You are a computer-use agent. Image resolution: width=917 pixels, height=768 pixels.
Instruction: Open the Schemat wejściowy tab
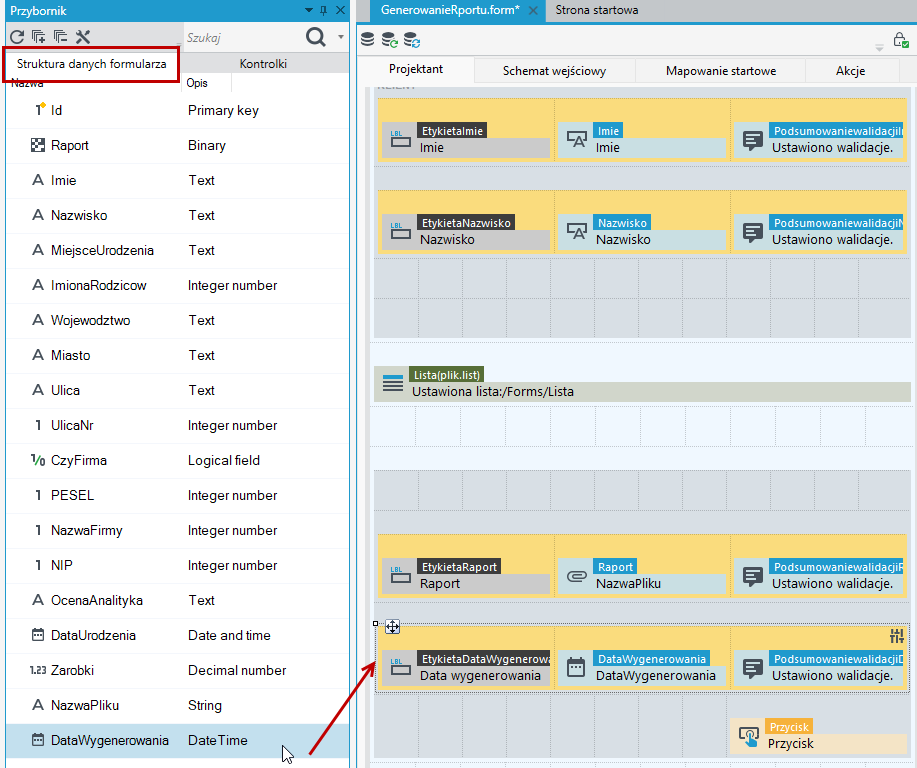[554, 71]
